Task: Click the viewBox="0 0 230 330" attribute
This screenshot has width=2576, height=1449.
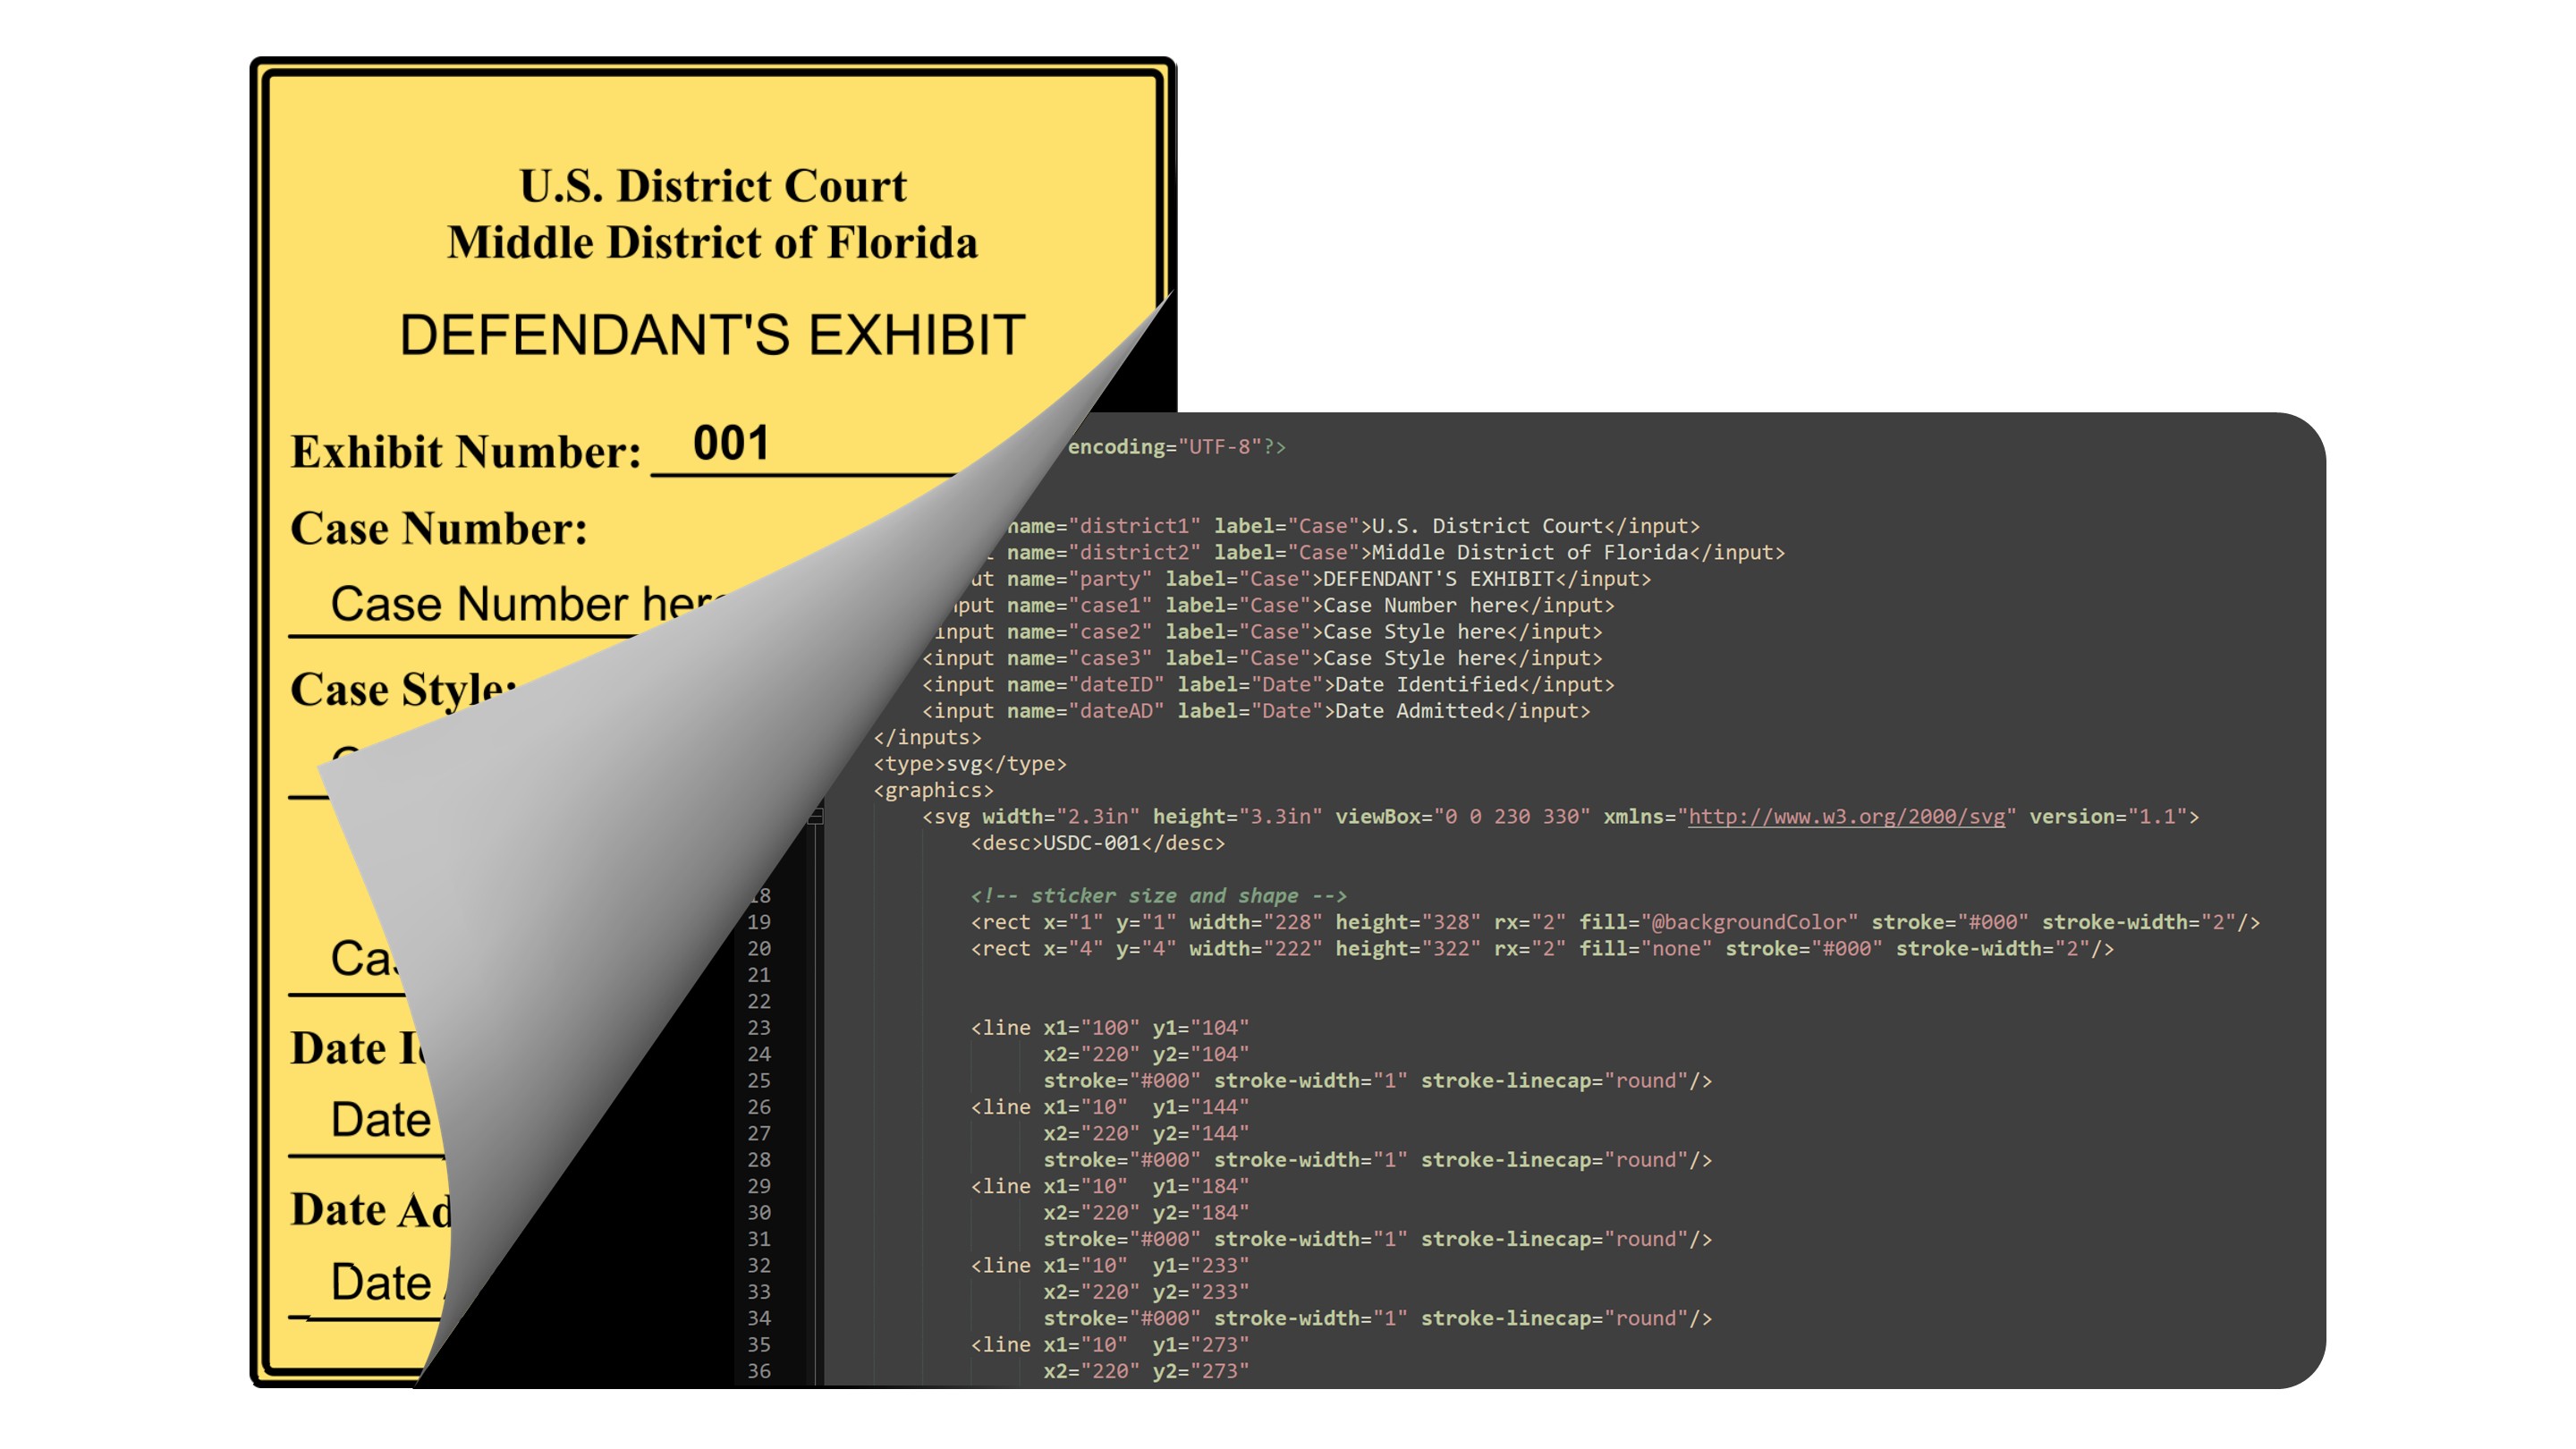Action: coord(1463,816)
